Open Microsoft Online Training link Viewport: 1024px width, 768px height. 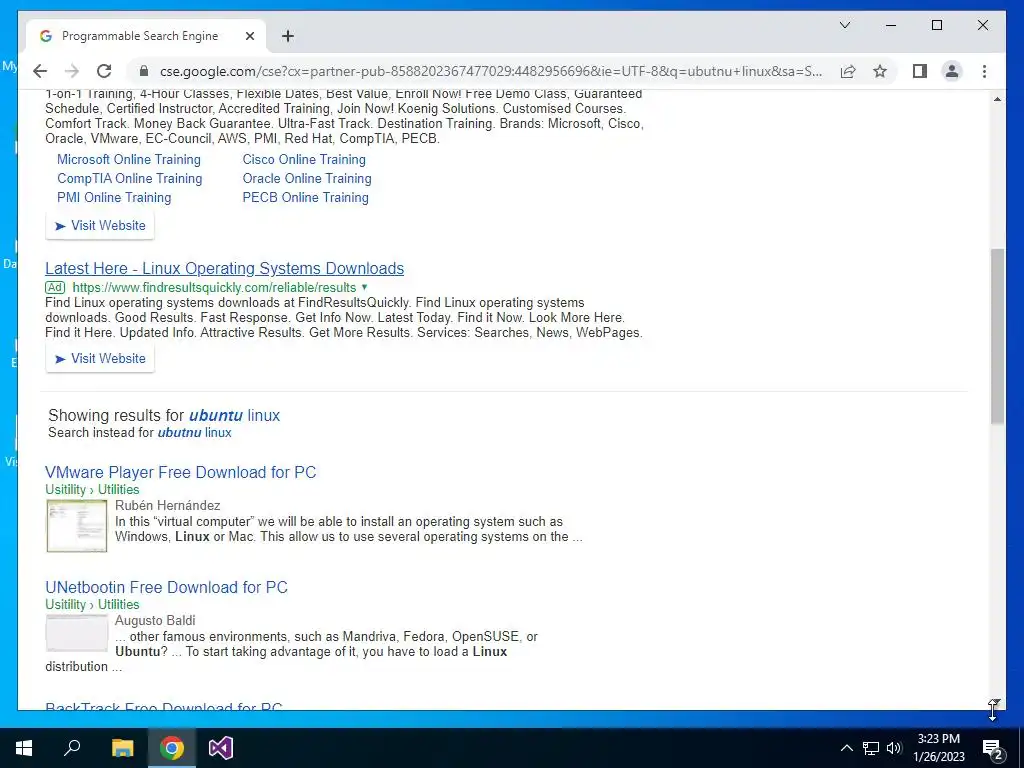(x=129, y=159)
